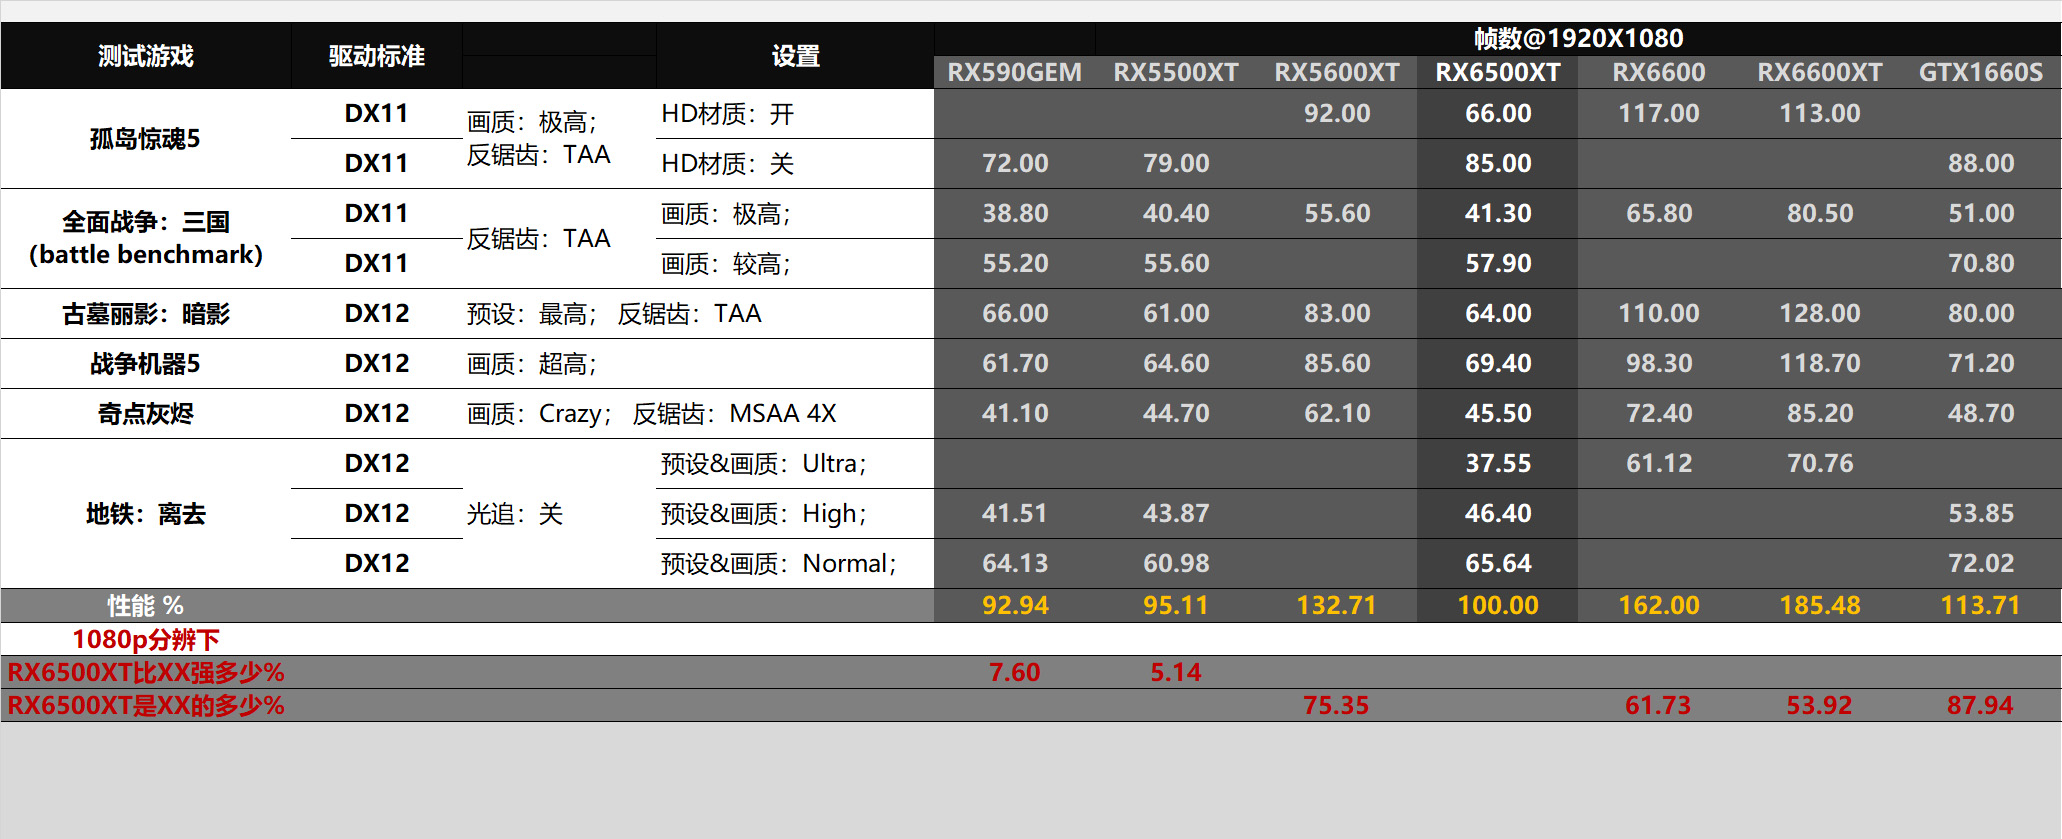
Task: Click the 37.55 RX6500XT value
Action: coord(1498,463)
